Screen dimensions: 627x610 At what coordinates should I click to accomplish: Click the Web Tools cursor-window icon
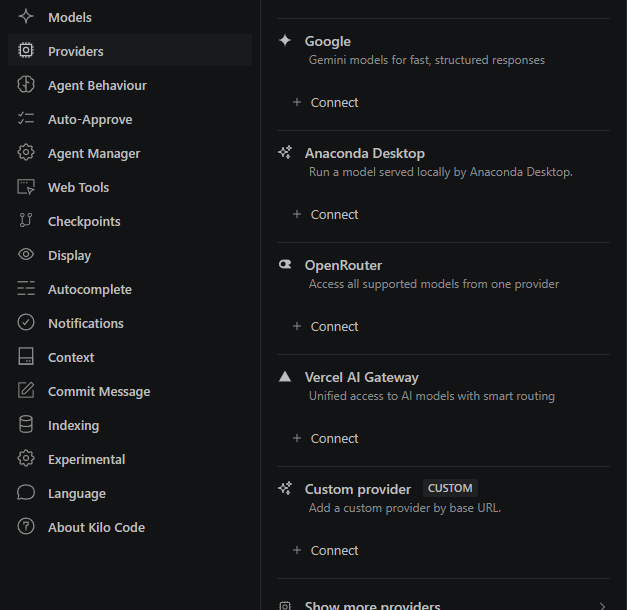(26, 187)
